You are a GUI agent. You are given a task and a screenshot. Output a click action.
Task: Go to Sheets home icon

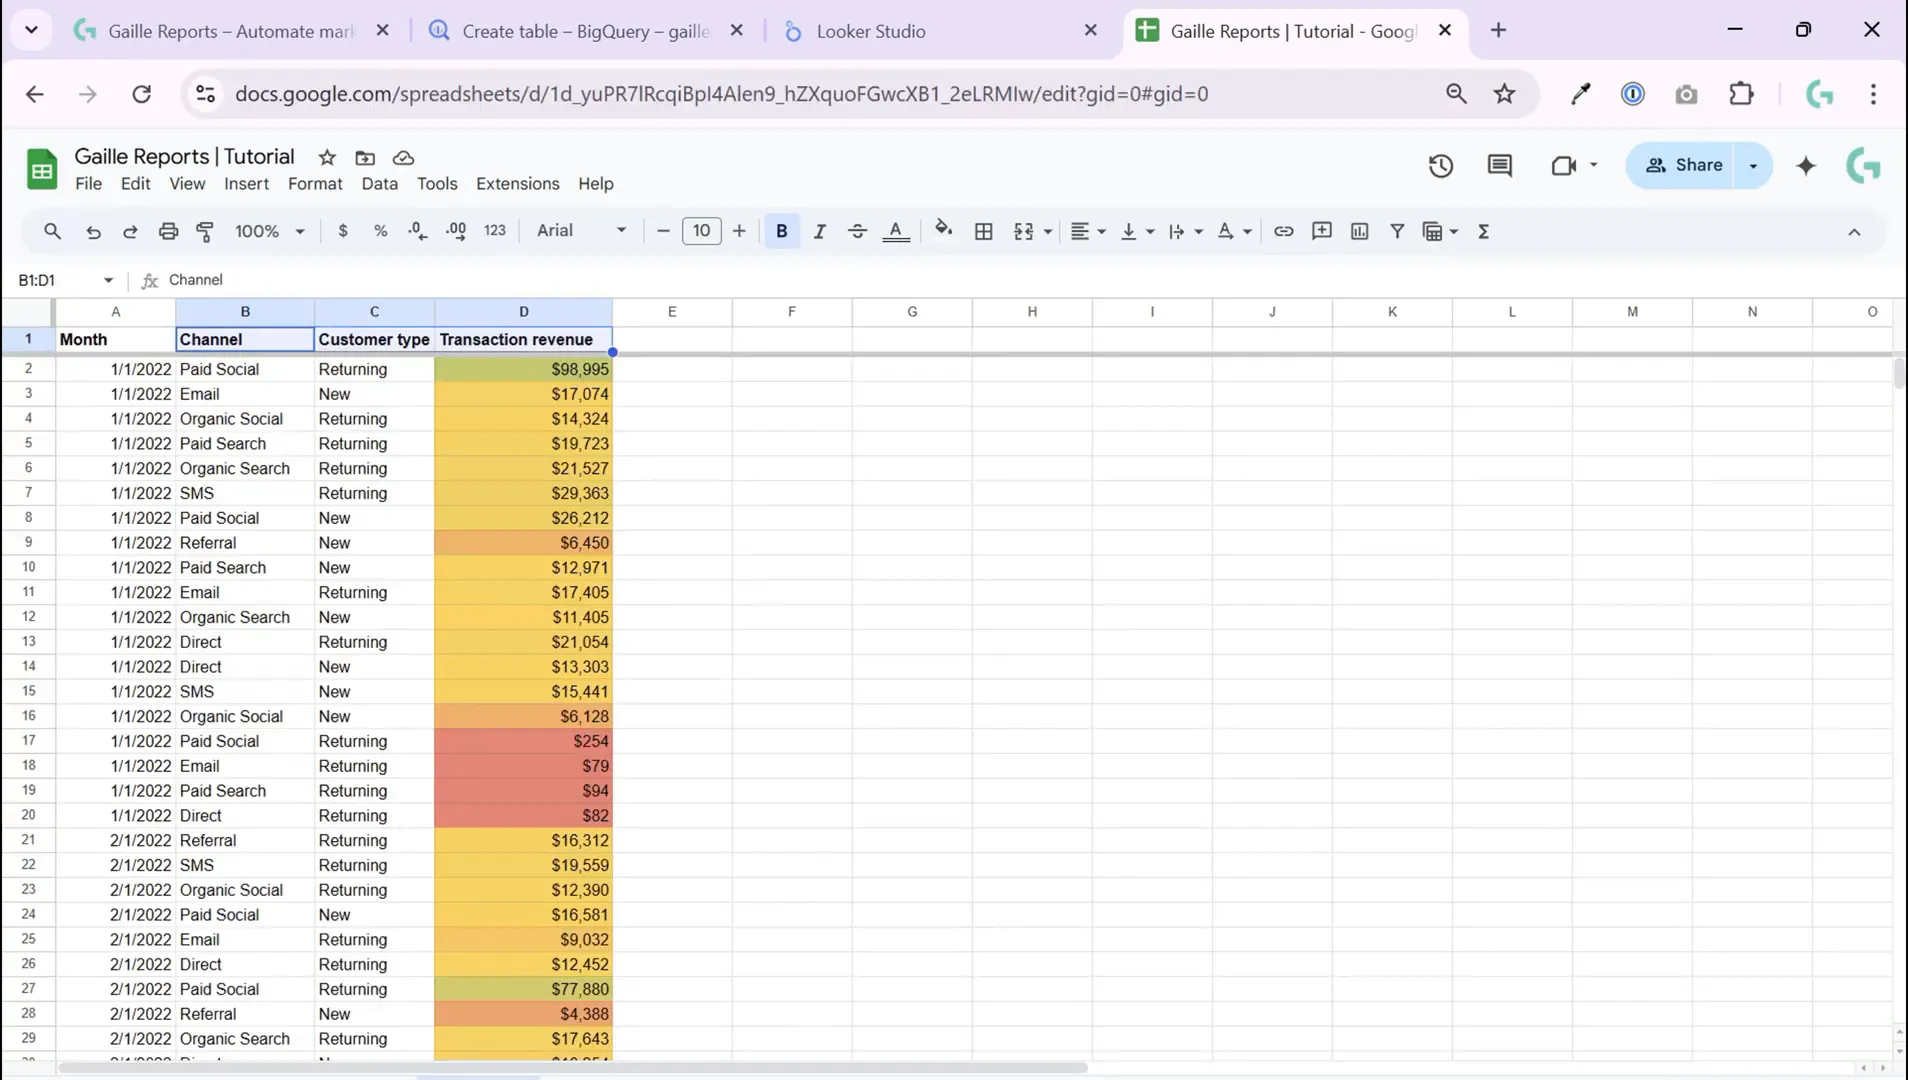tap(41, 169)
